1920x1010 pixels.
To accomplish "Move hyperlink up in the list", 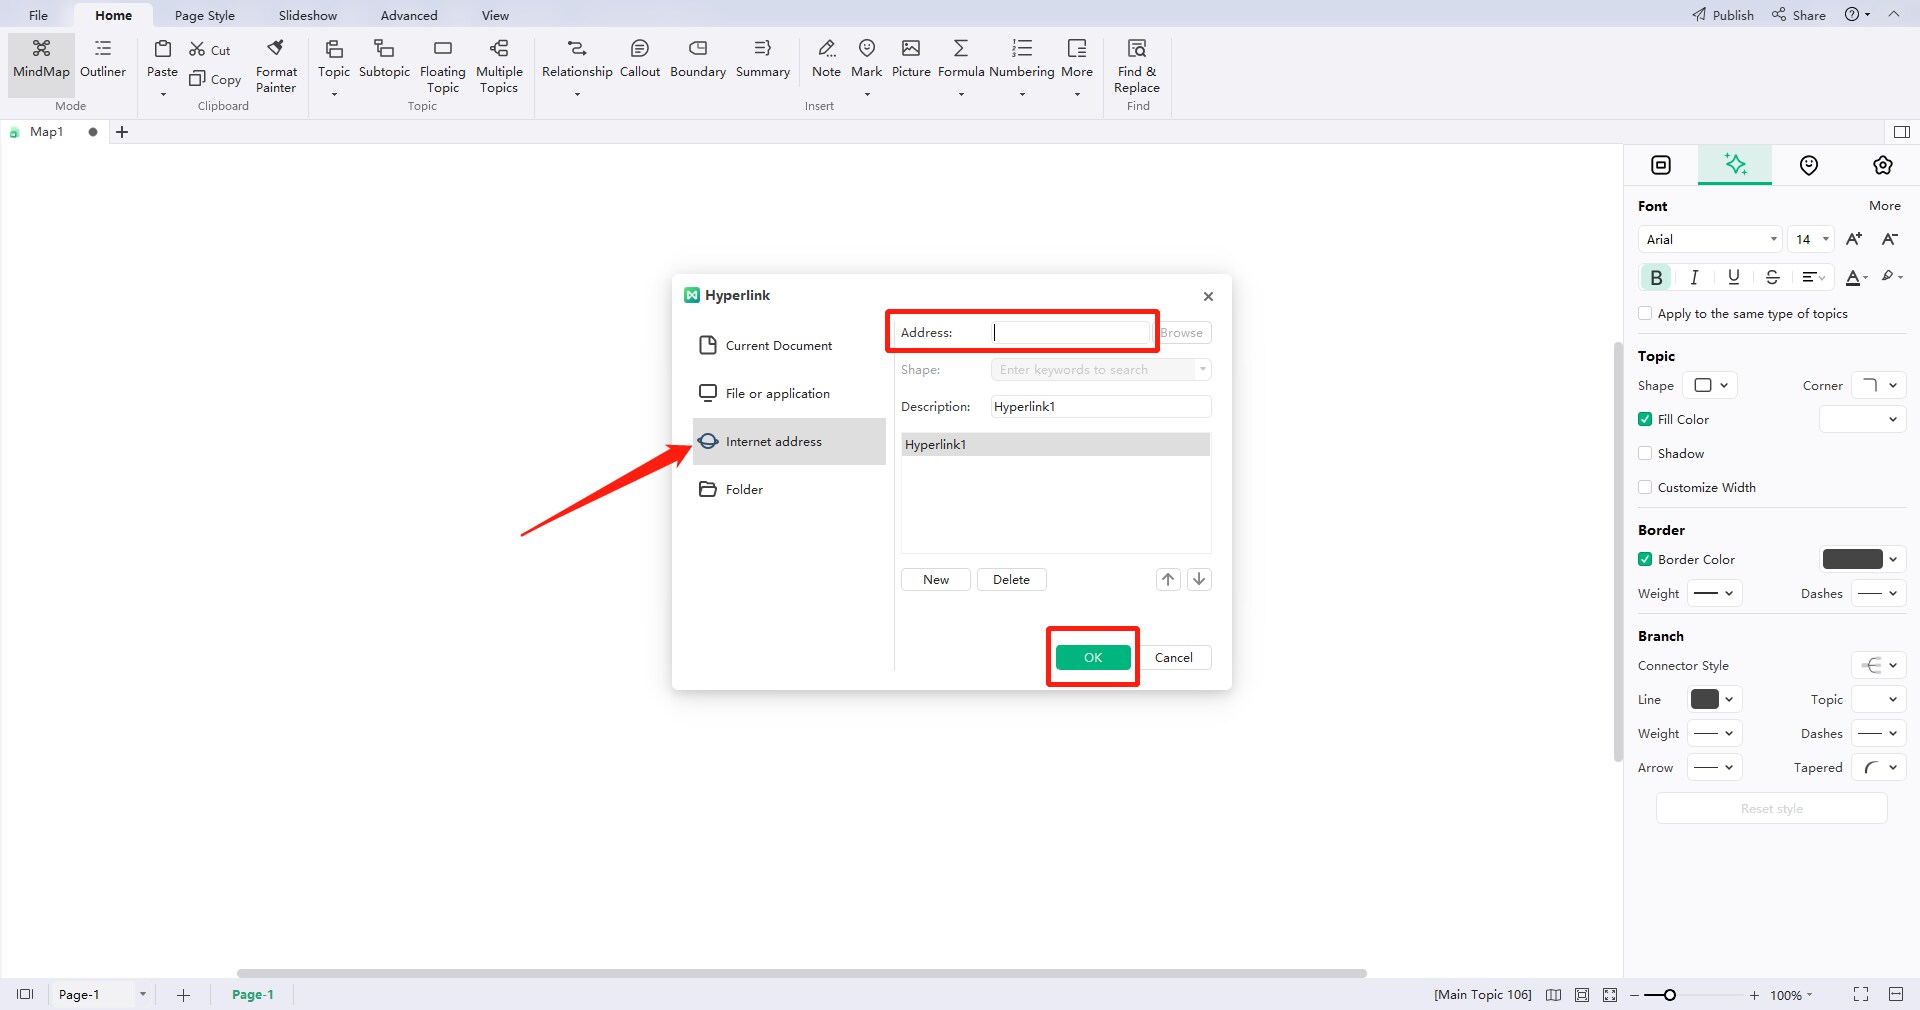I will pos(1168,579).
